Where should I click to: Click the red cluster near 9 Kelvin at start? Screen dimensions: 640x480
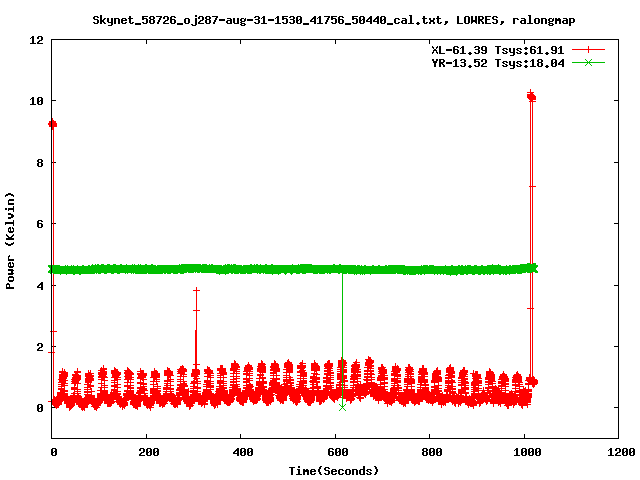pos(52,124)
